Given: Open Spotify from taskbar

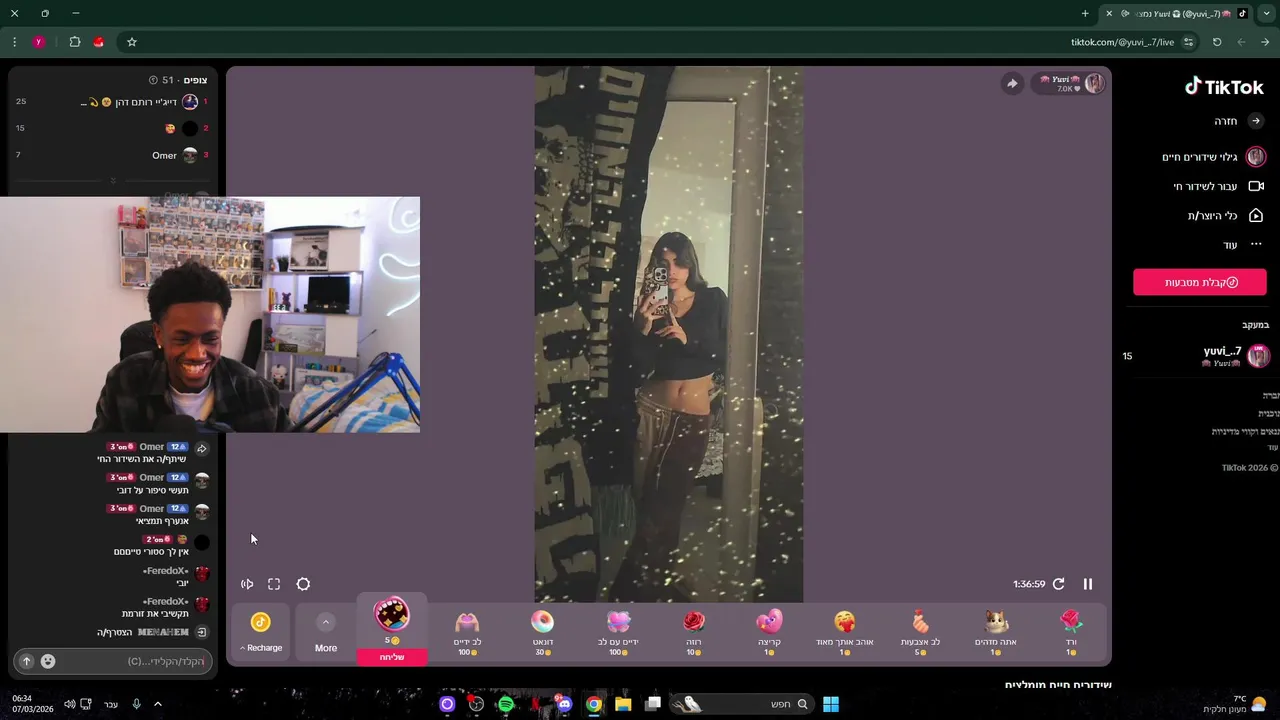Looking at the screenshot, I should point(506,704).
